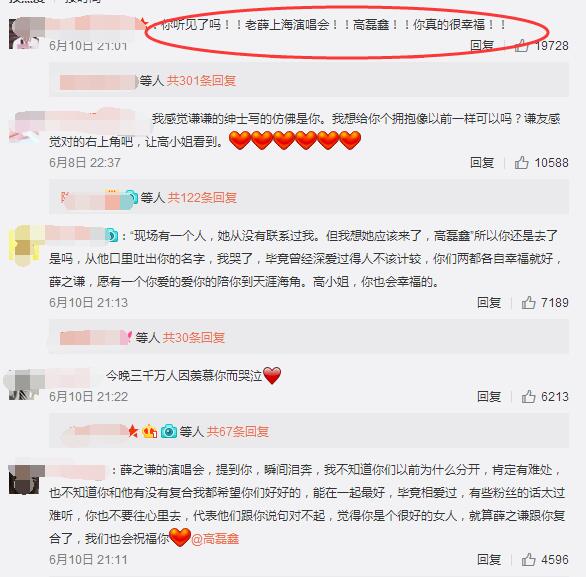The height and width of the screenshot is (577, 586).
Task: Like the comment showing 7189 likes
Action: tap(528, 302)
